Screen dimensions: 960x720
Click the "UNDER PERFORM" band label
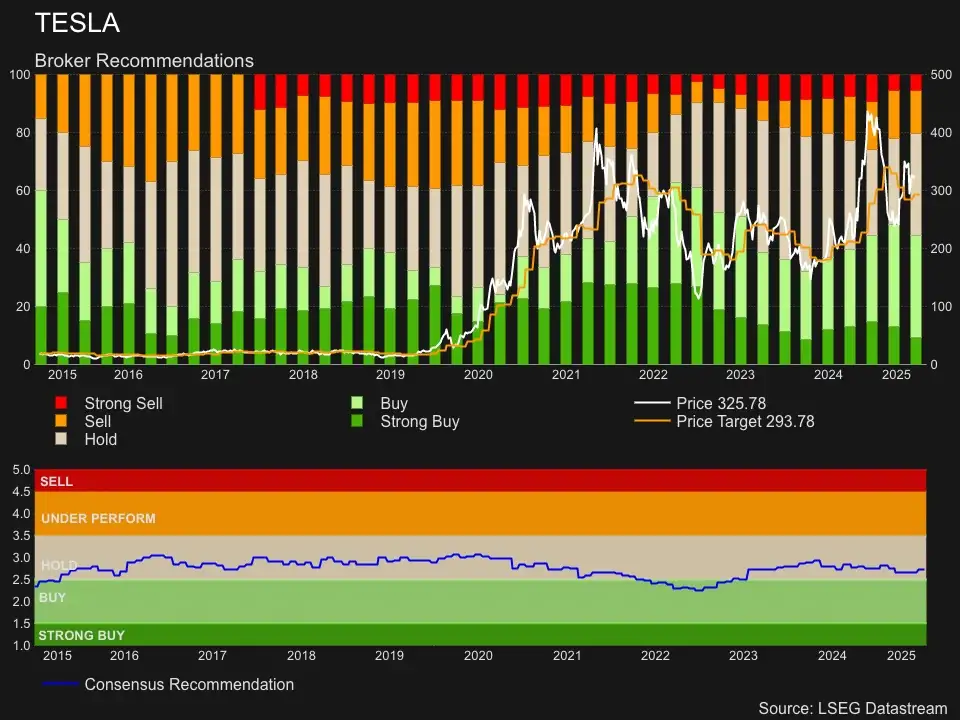(x=98, y=518)
